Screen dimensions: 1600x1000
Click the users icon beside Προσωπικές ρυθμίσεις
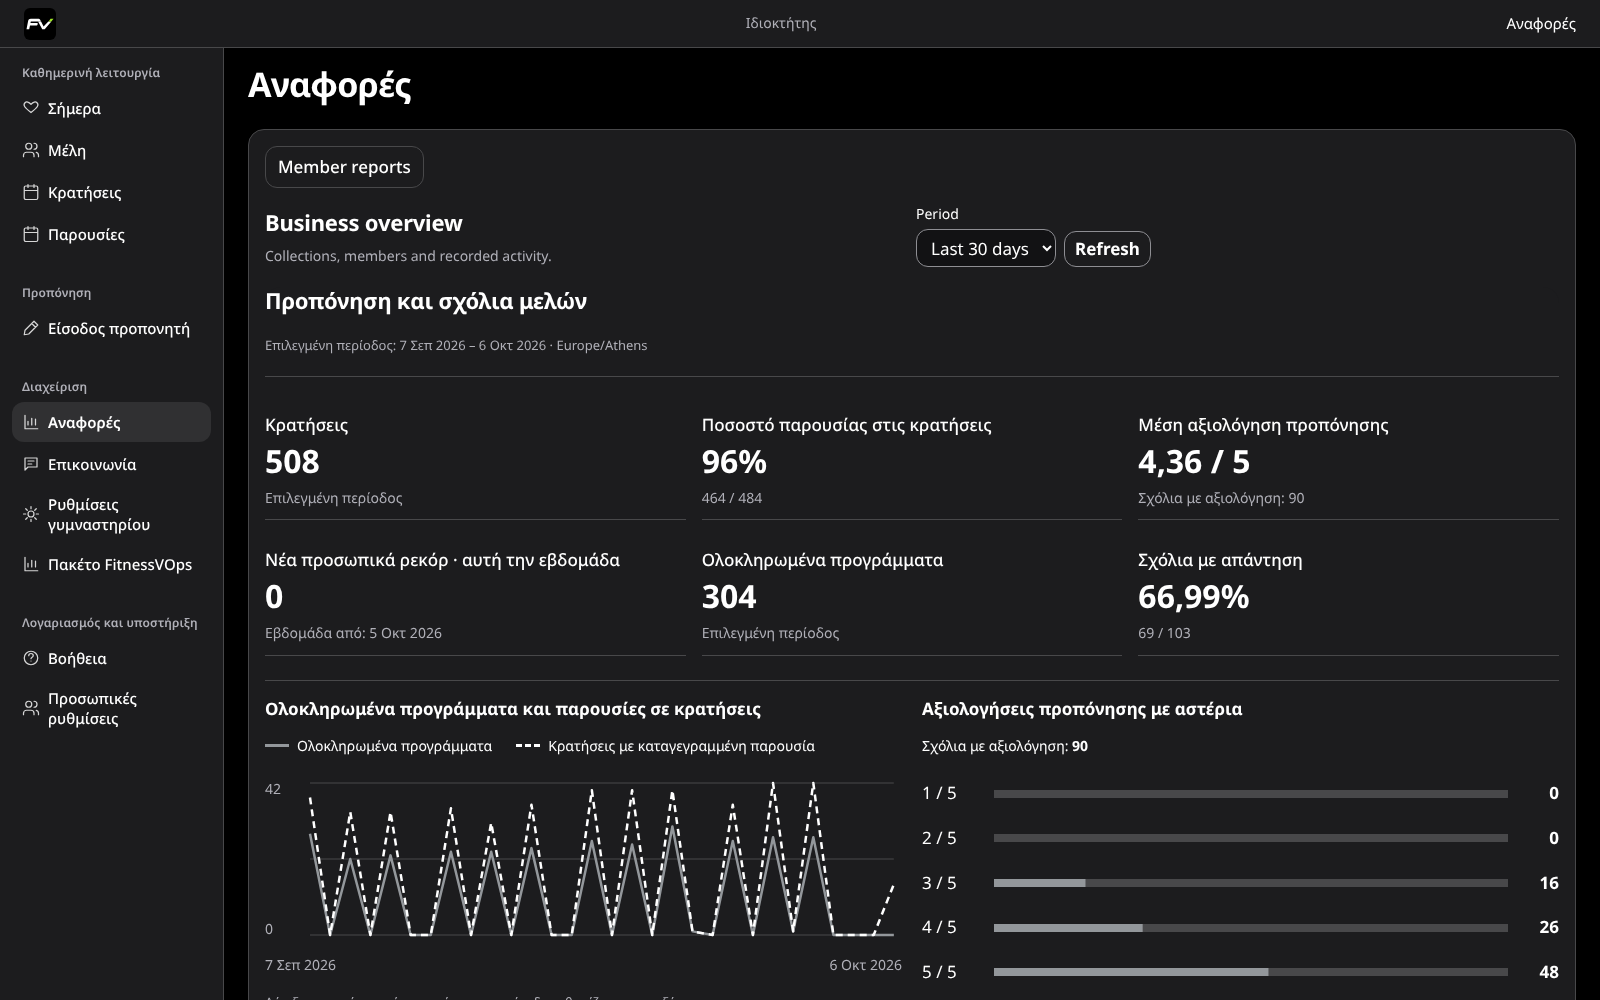(31, 708)
